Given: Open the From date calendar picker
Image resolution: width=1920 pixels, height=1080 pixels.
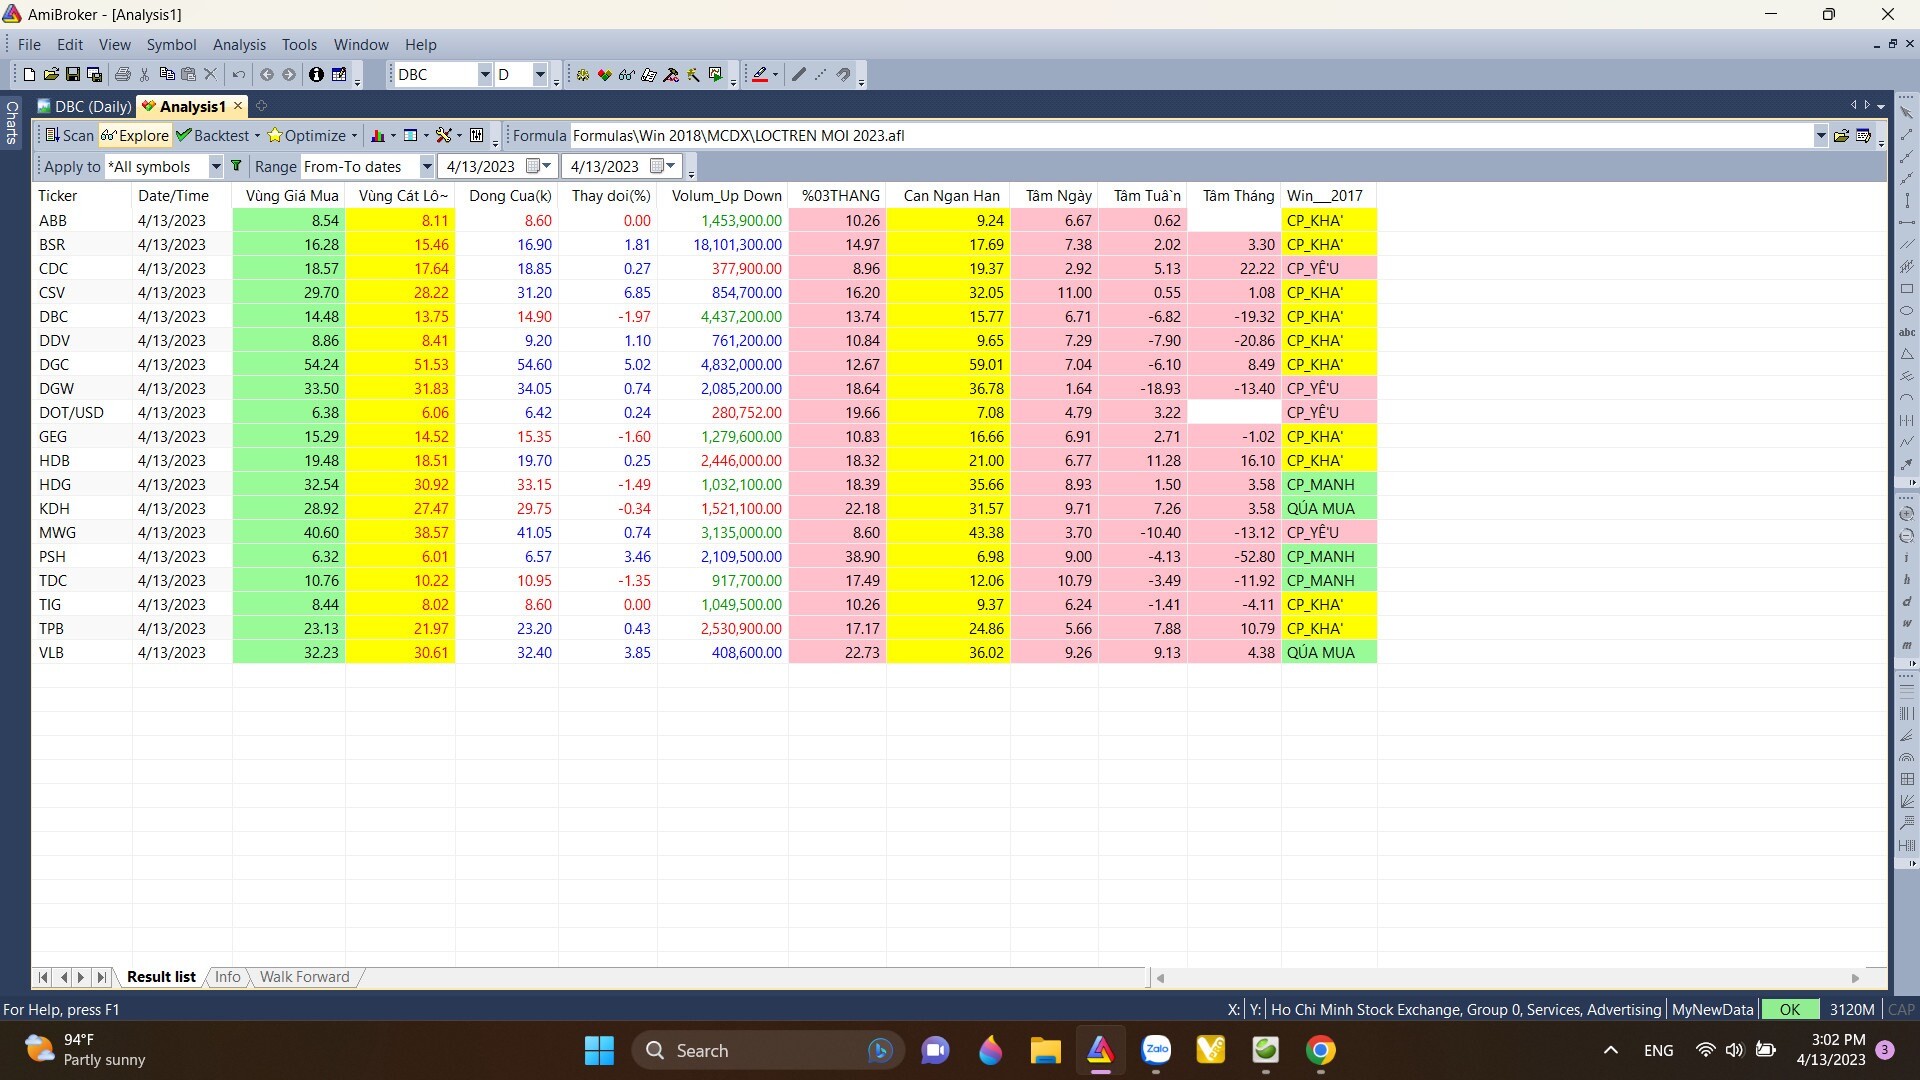Looking at the screenshot, I should [x=539, y=167].
